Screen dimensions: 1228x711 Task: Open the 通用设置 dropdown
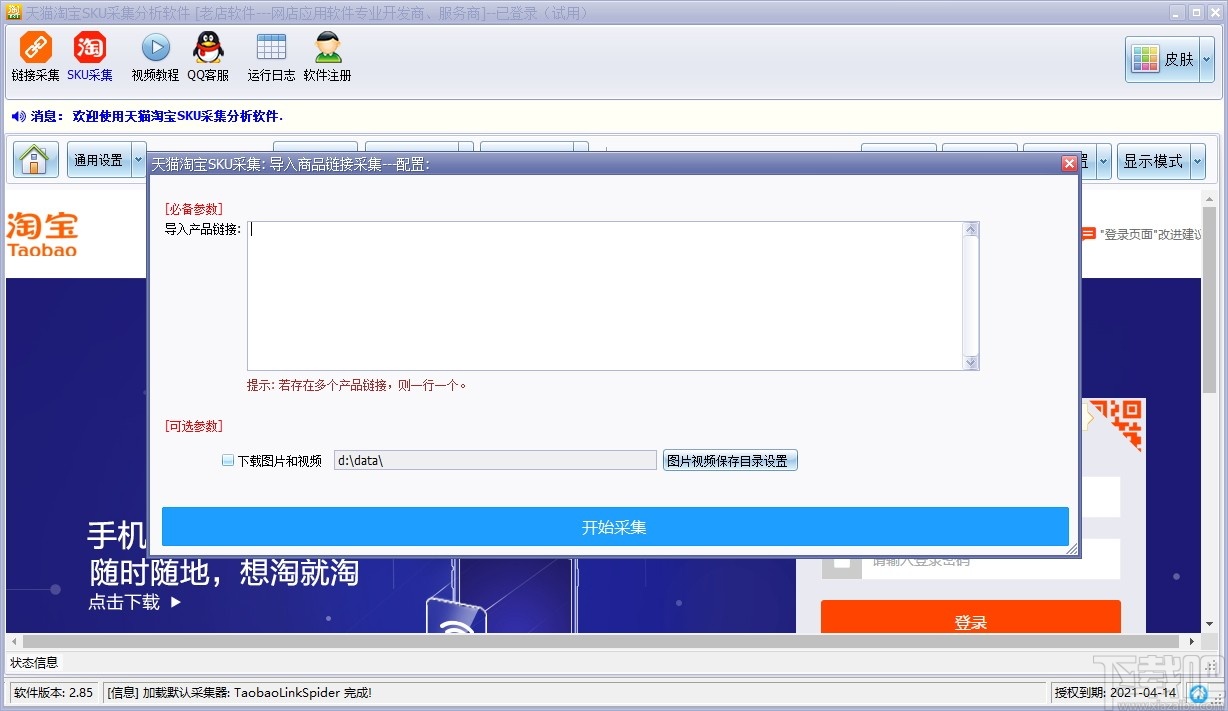138,159
